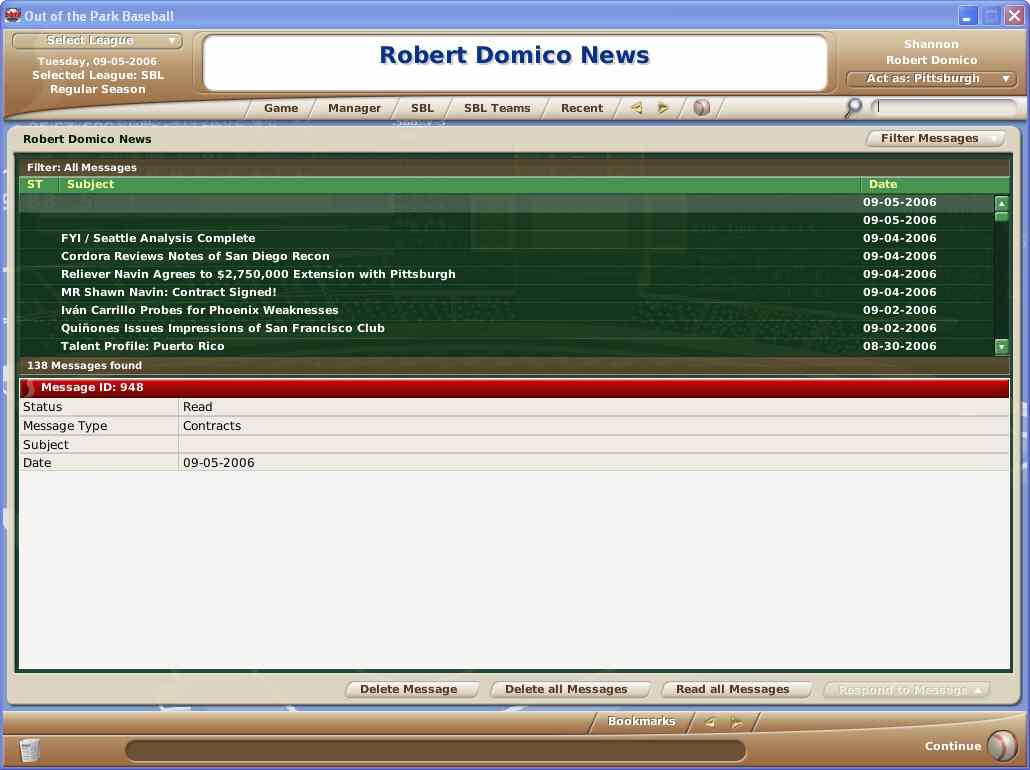Click the trash can icon at bottom left
1030x770 pixels.
tap(30, 749)
